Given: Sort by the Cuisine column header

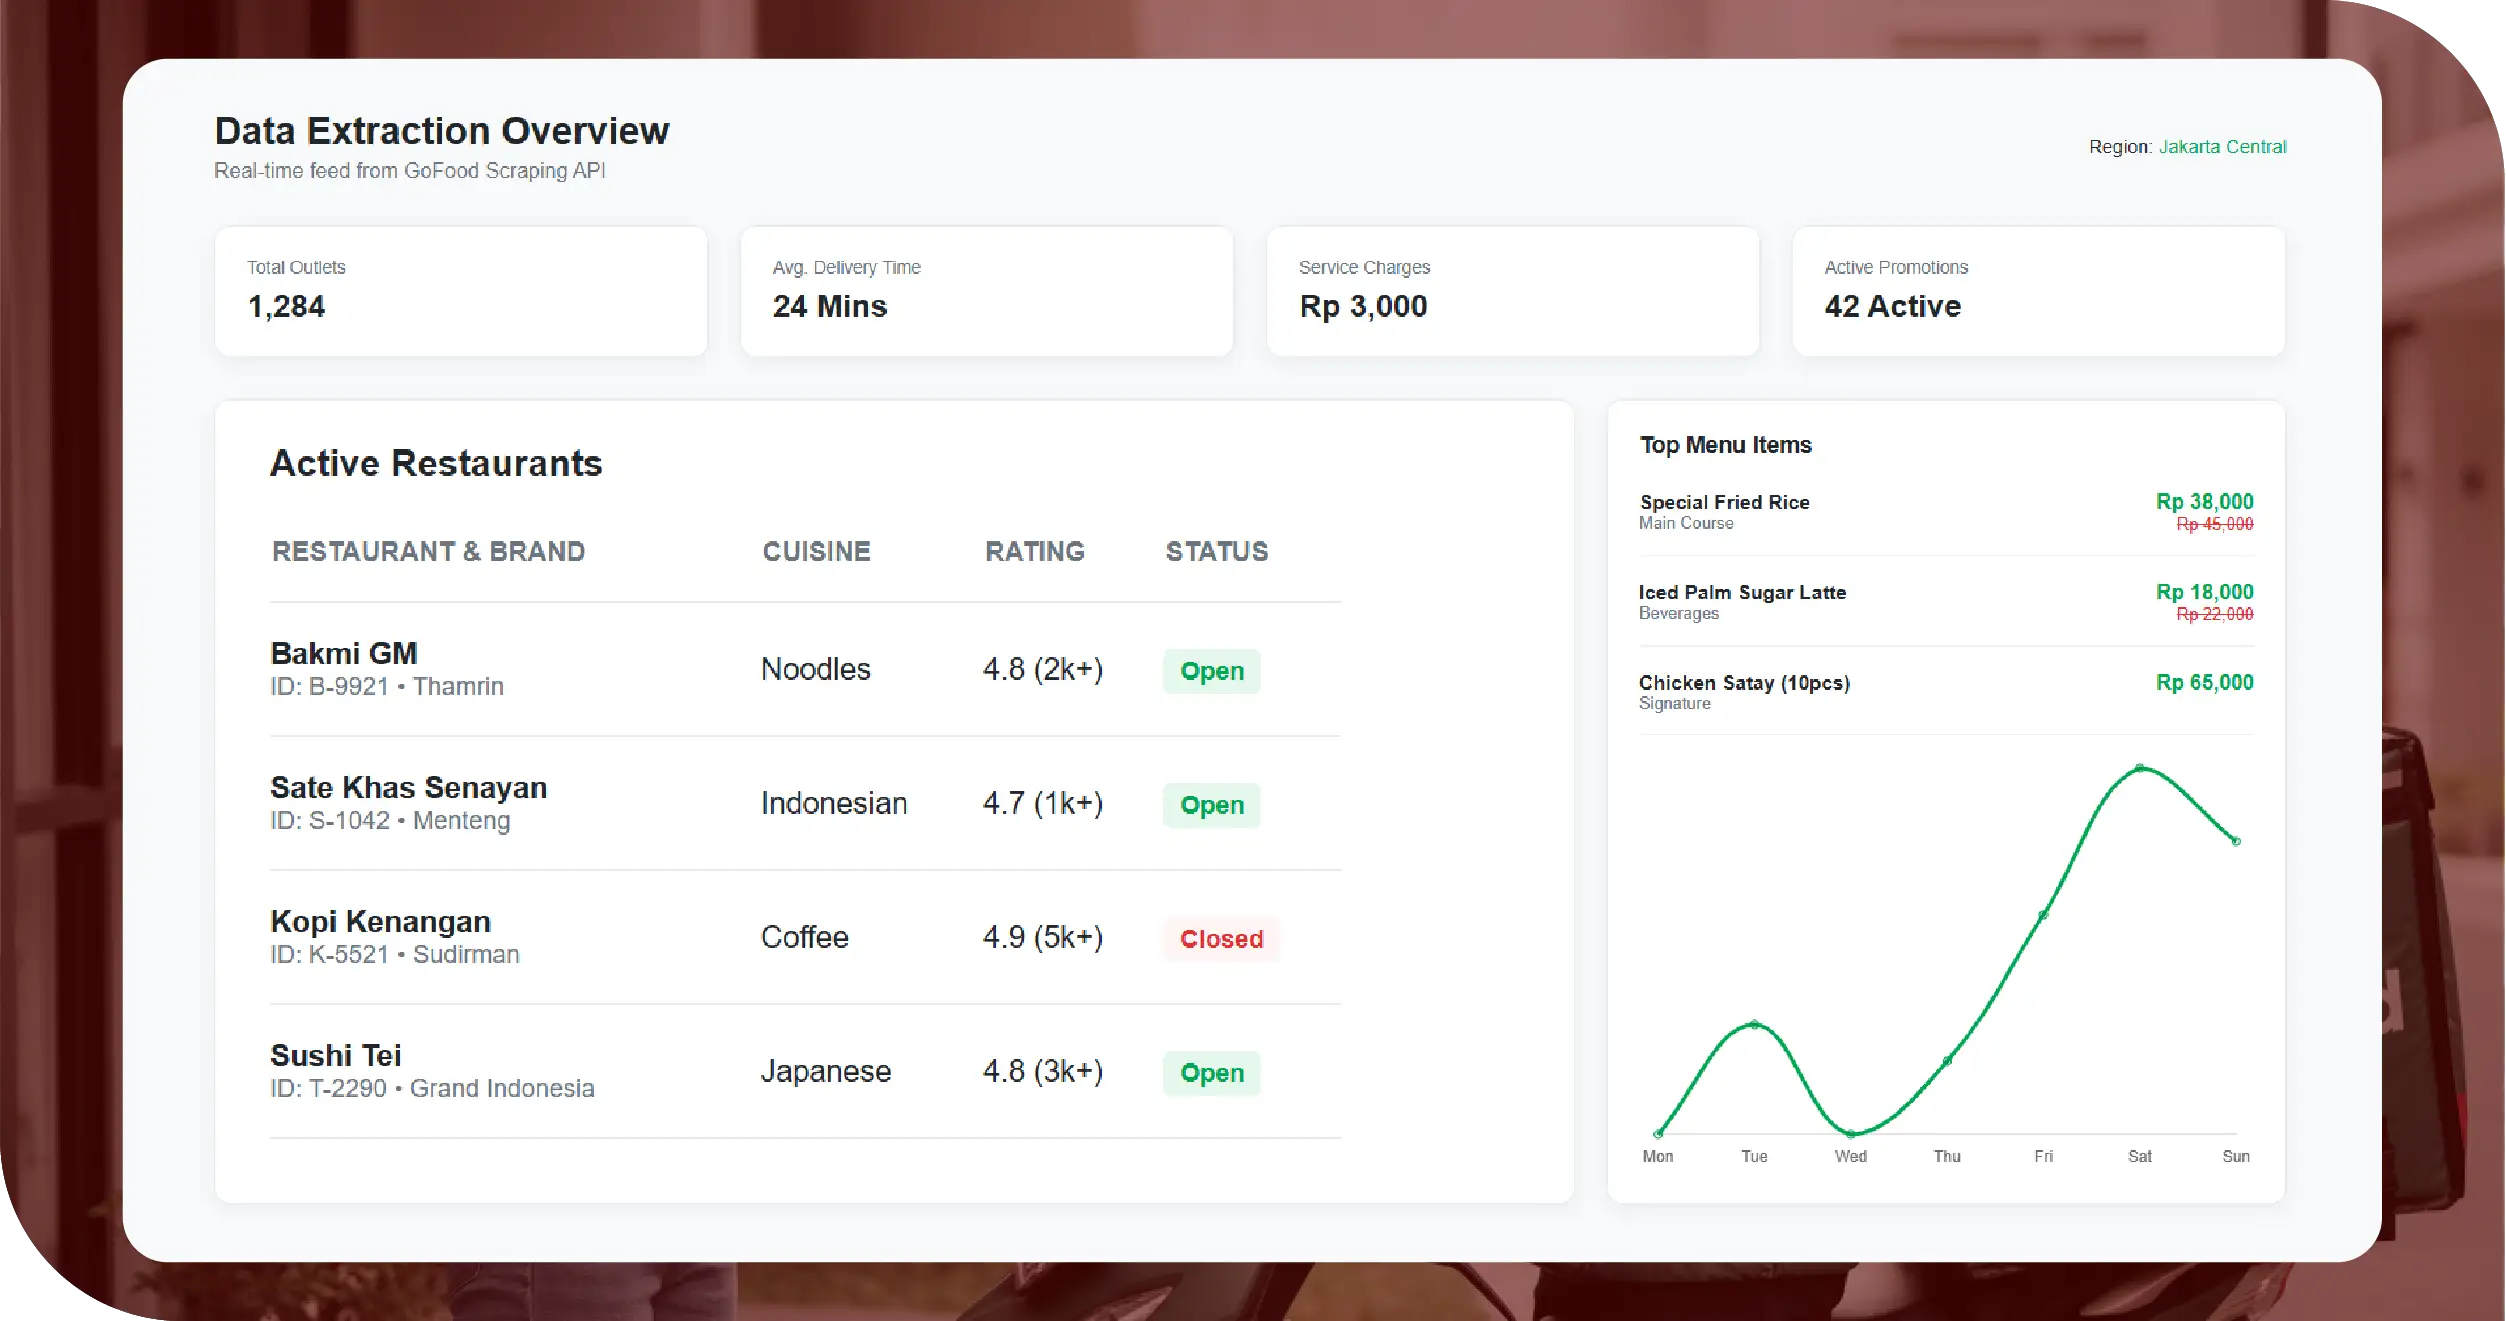Looking at the screenshot, I should [x=816, y=551].
